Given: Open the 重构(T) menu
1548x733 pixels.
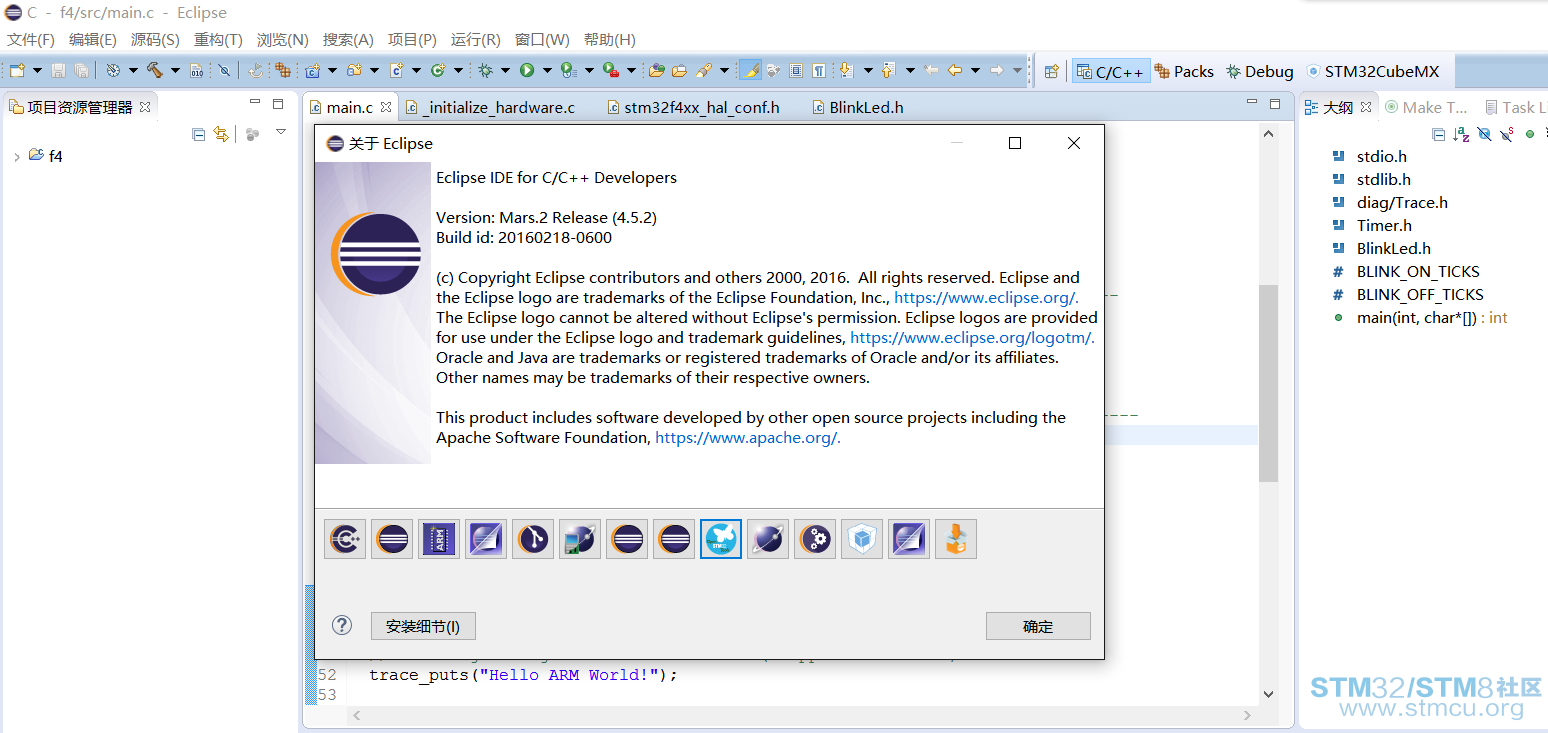Looking at the screenshot, I should (x=218, y=40).
